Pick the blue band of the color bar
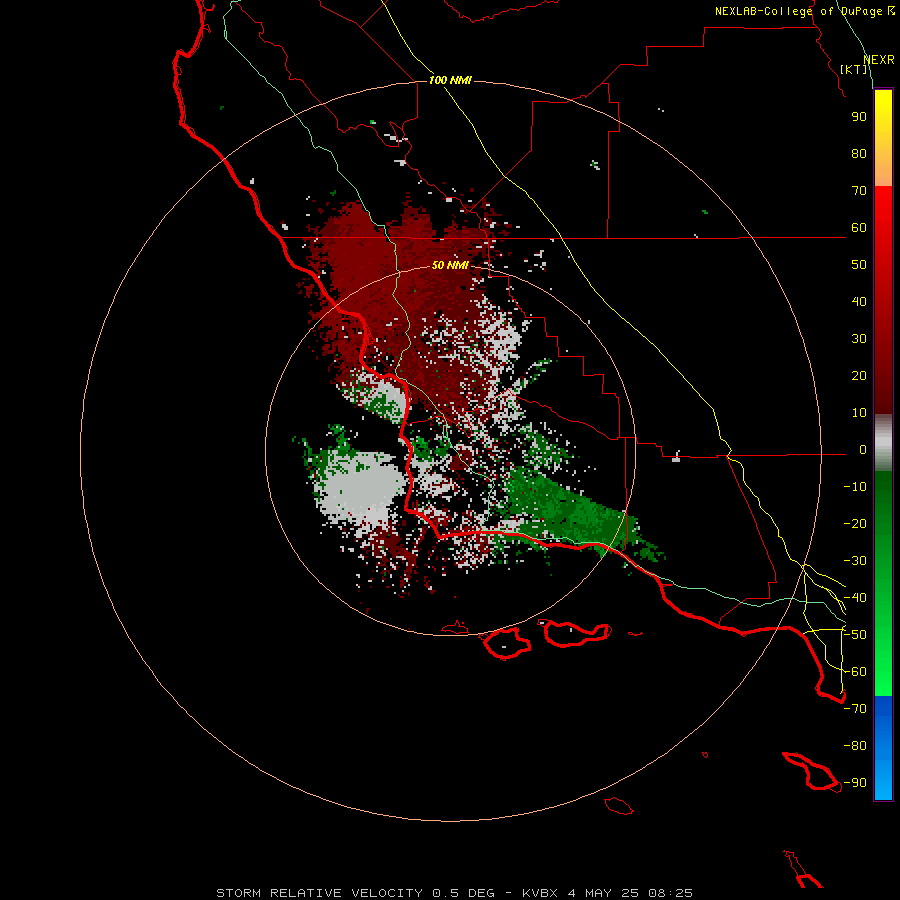The image size is (900, 900). point(883,748)
